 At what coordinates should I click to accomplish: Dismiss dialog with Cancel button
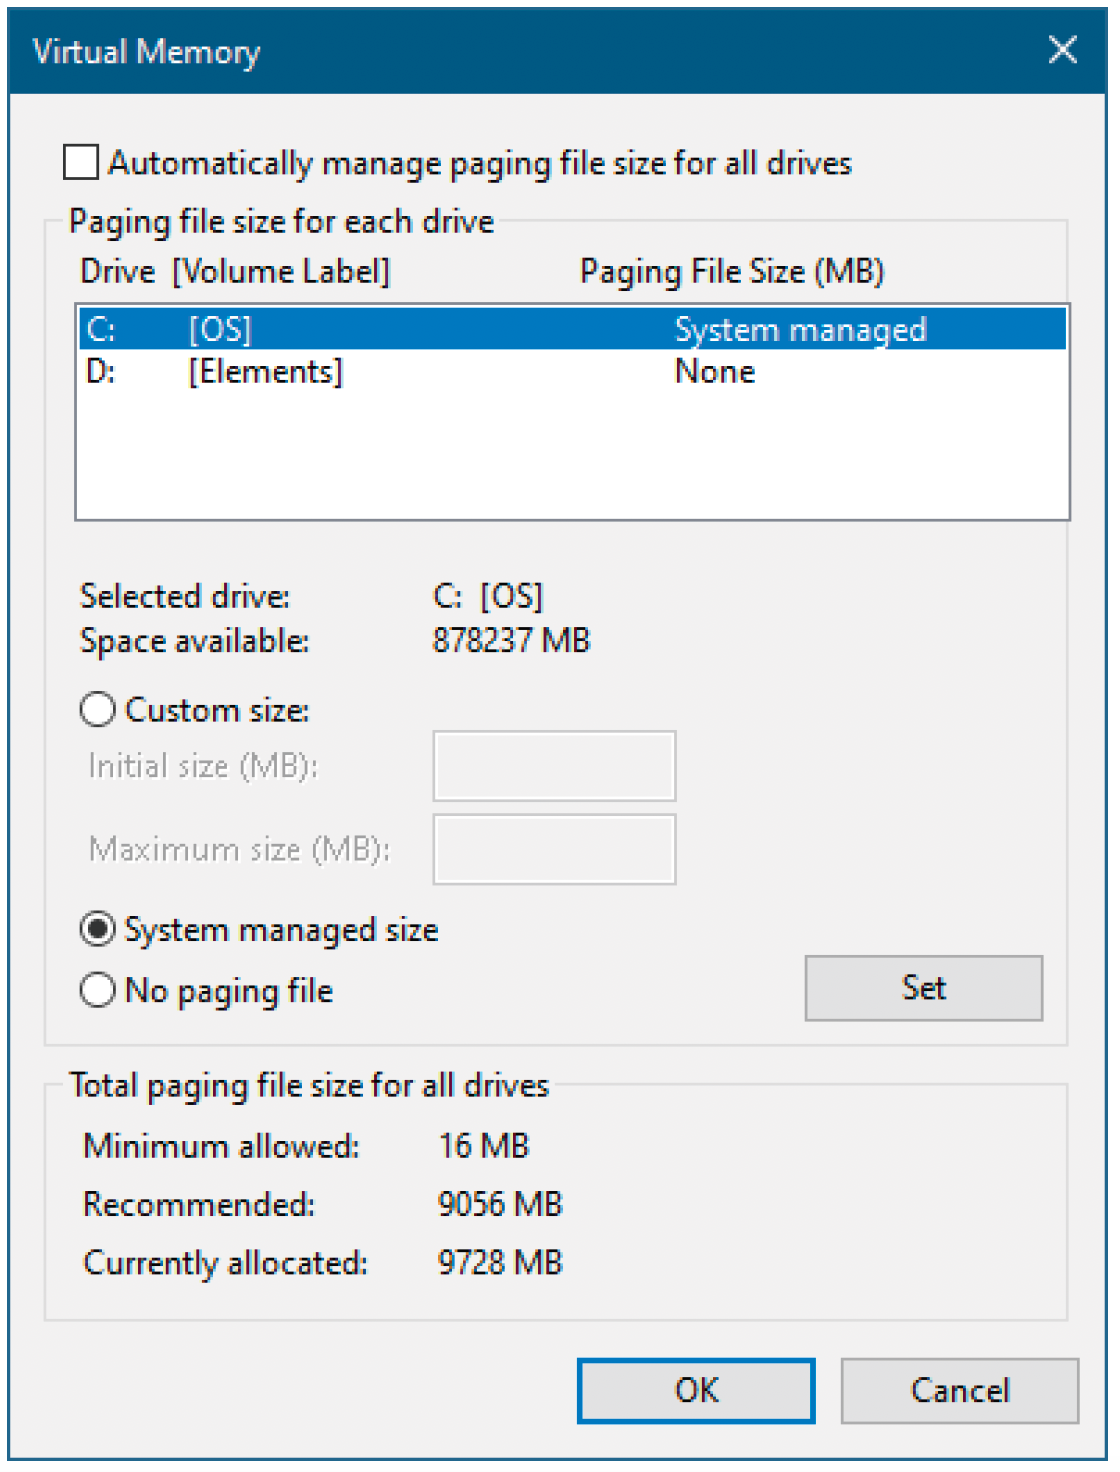coord(960,1390)
